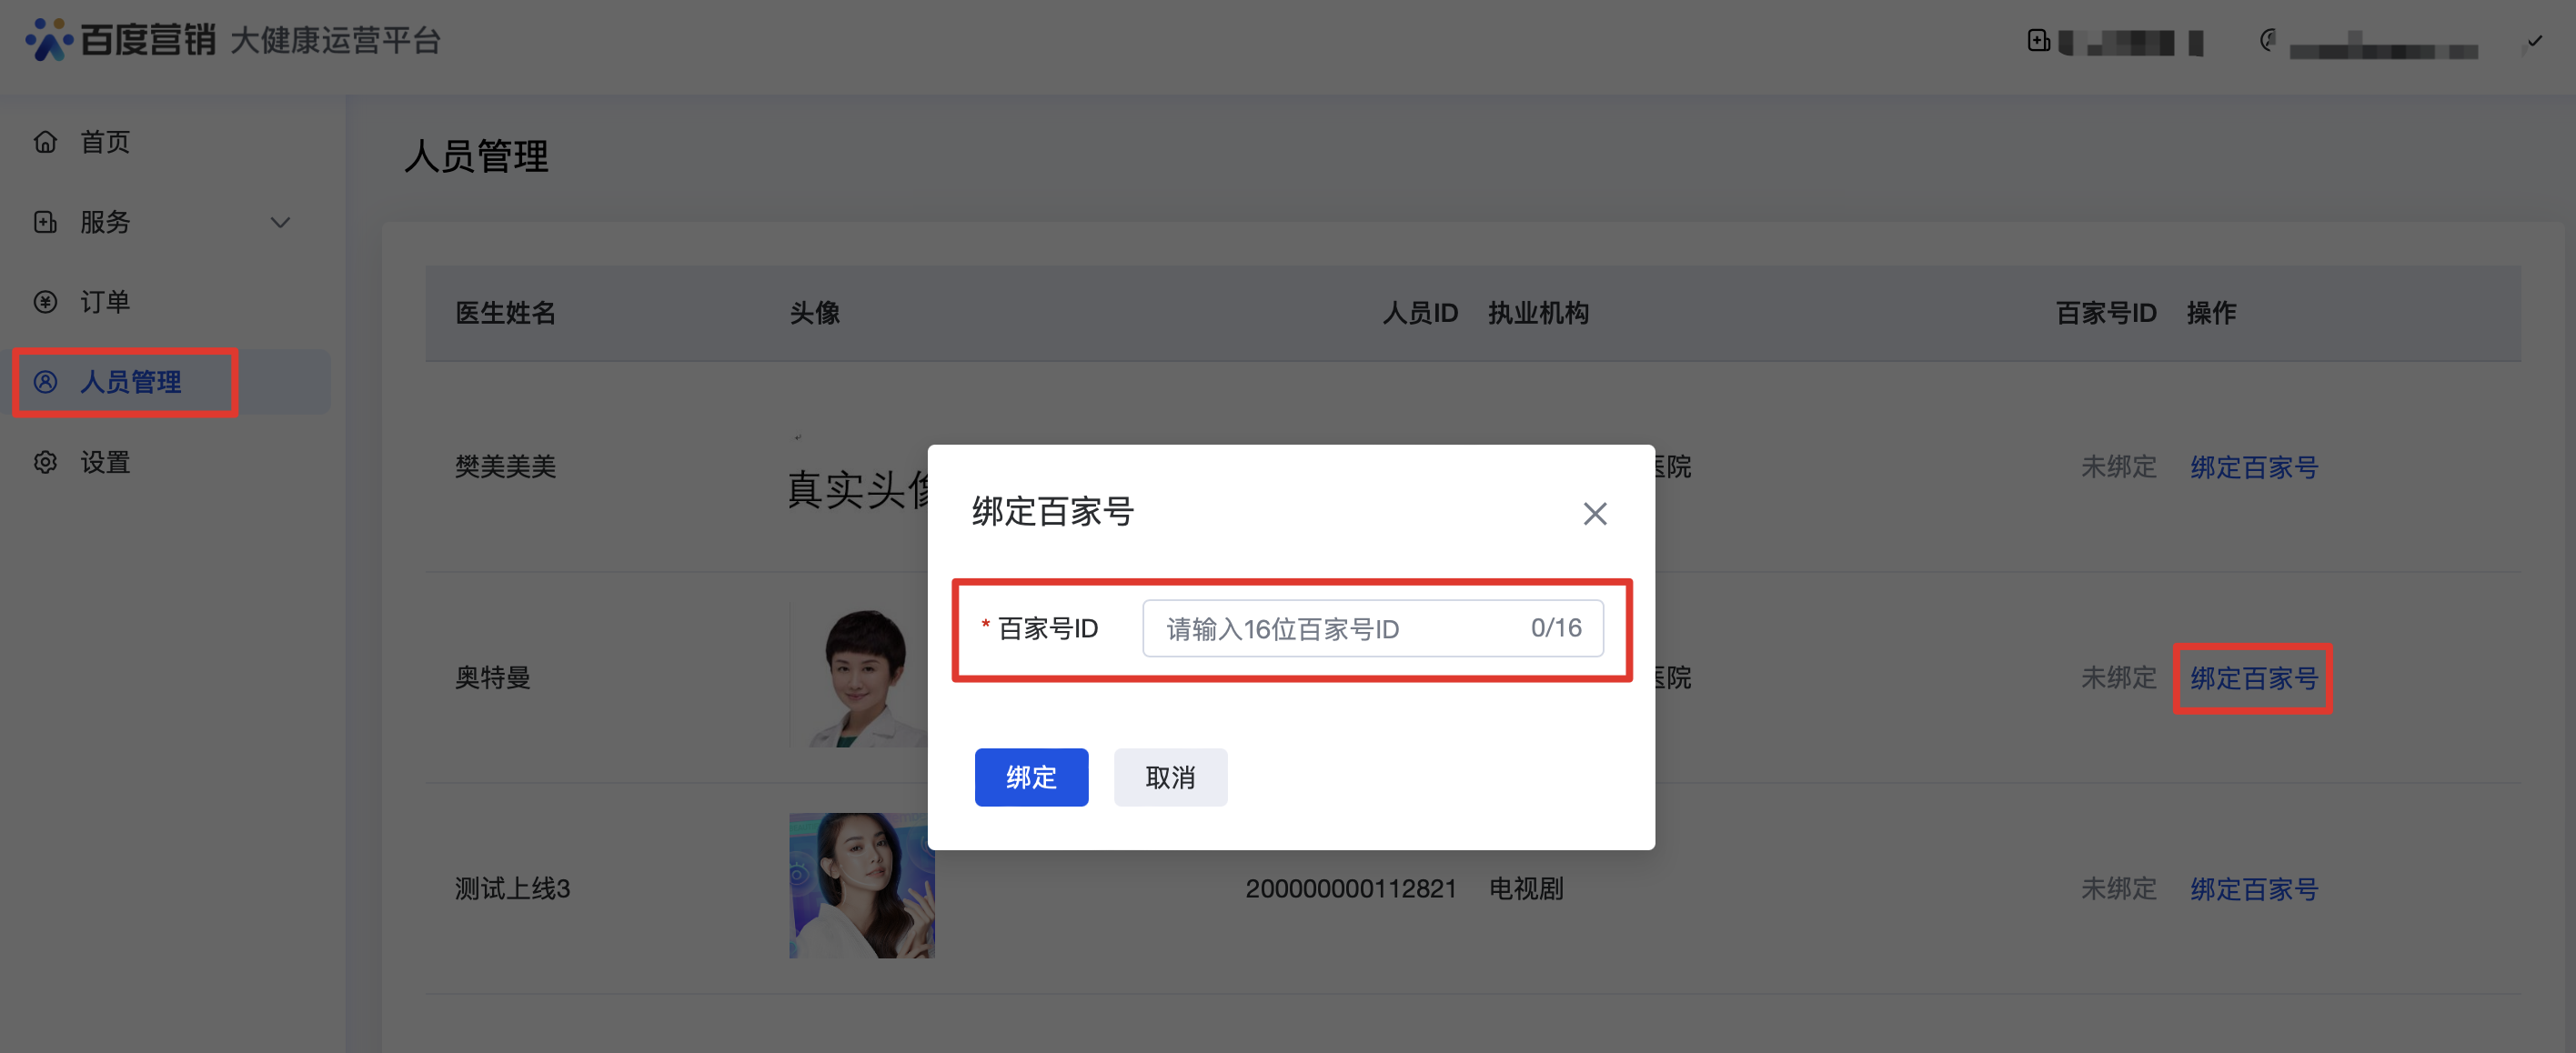Click 绑定百家号 link for 樊美美美
The image size is (2576, 1053).
click(x=2253, y=467)
